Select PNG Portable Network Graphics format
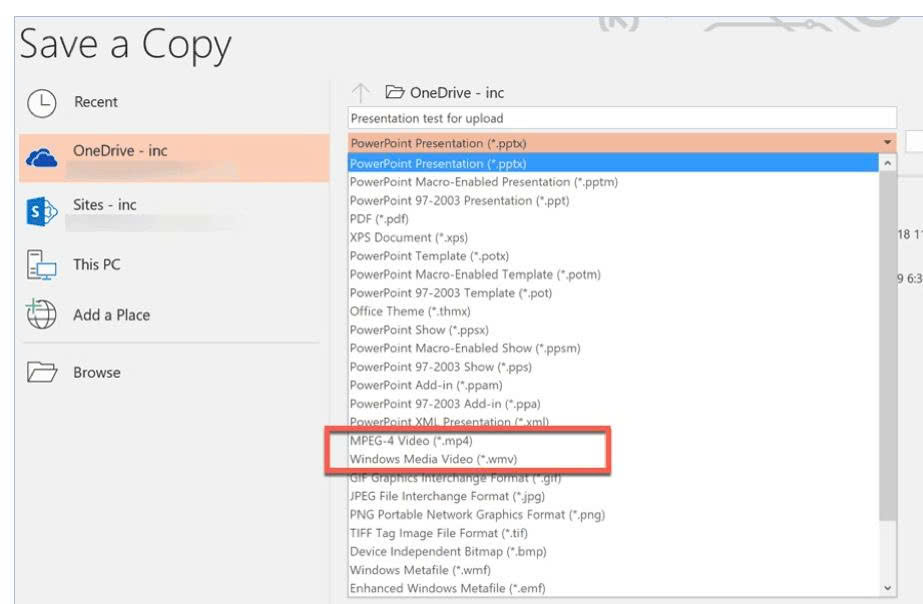 [477, 515]
